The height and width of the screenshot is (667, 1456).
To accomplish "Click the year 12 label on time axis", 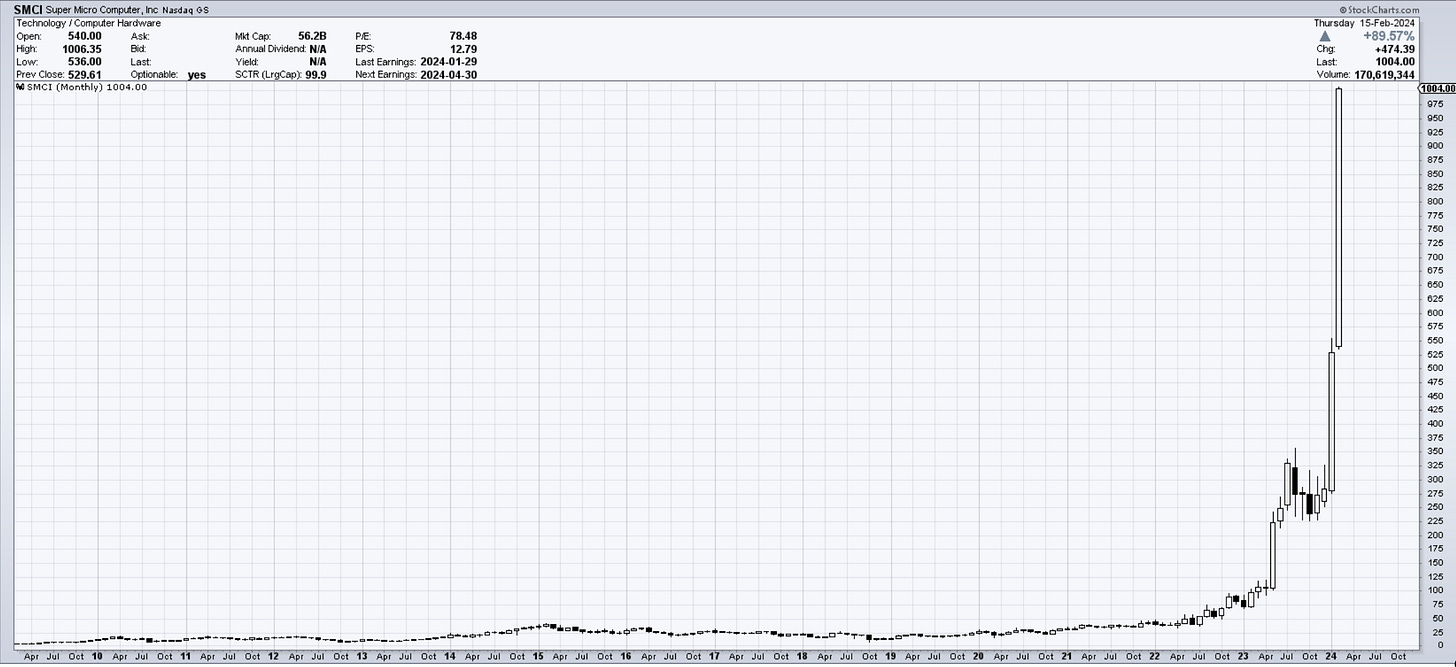I will (x=274, y=657).
